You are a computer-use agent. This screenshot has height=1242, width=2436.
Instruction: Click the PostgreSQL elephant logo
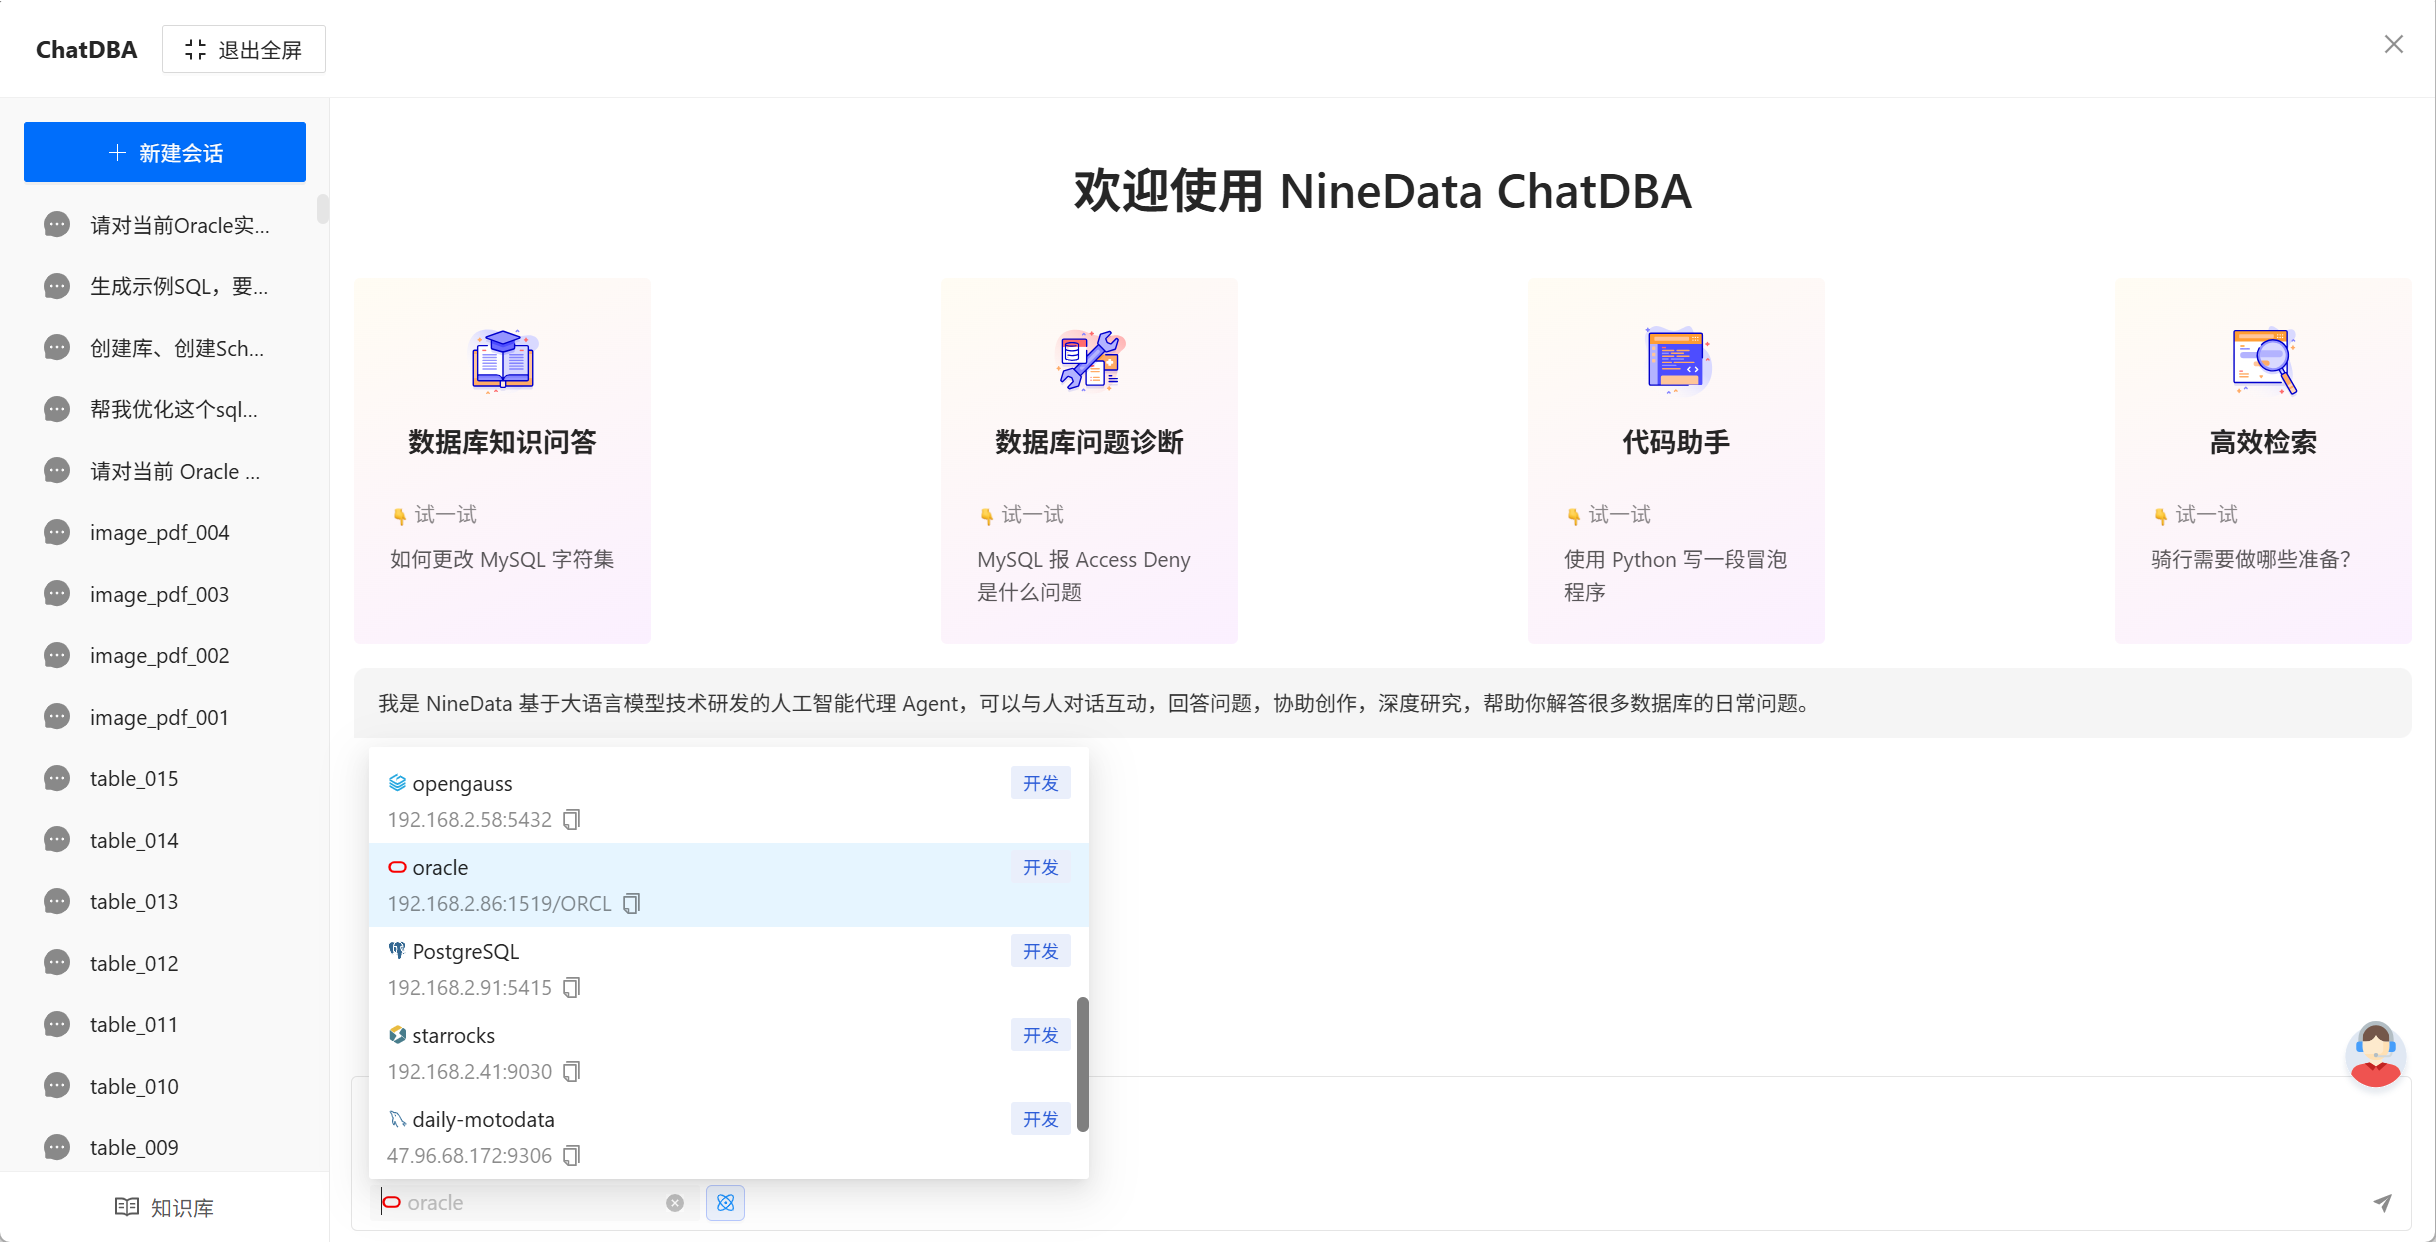click(x=397, y=951)
